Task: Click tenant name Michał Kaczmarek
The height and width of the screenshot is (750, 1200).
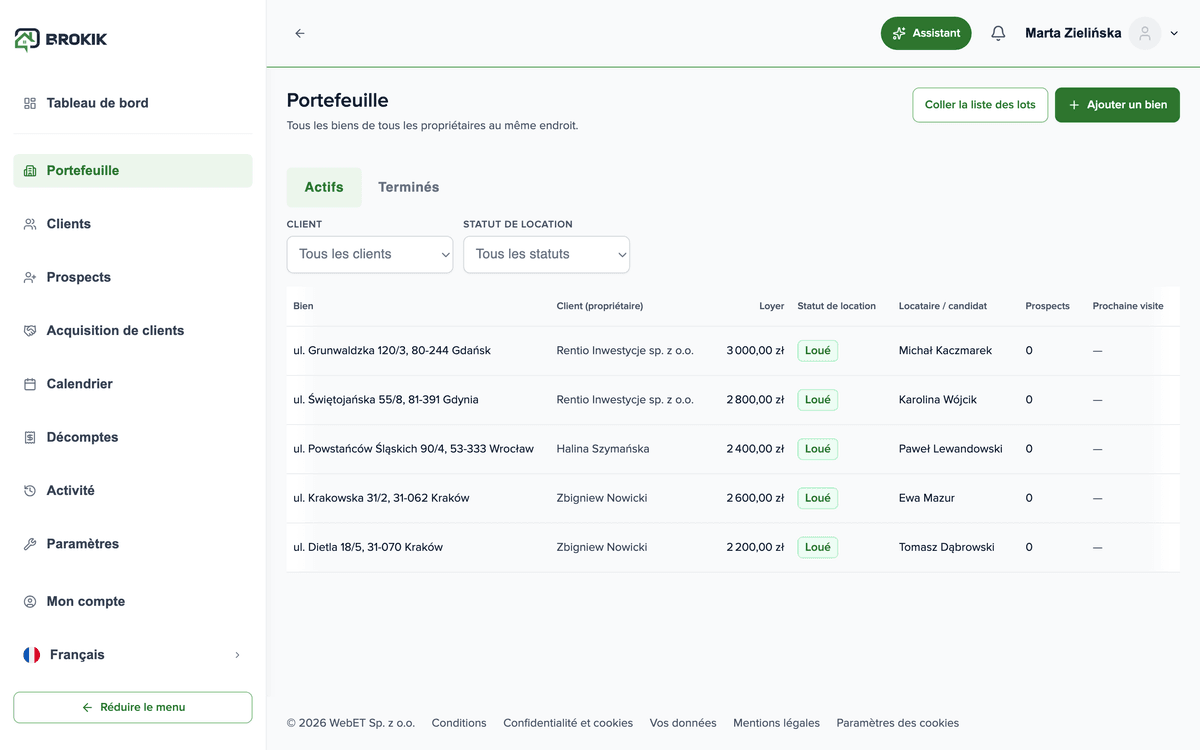Action: (x=945, y=351)
